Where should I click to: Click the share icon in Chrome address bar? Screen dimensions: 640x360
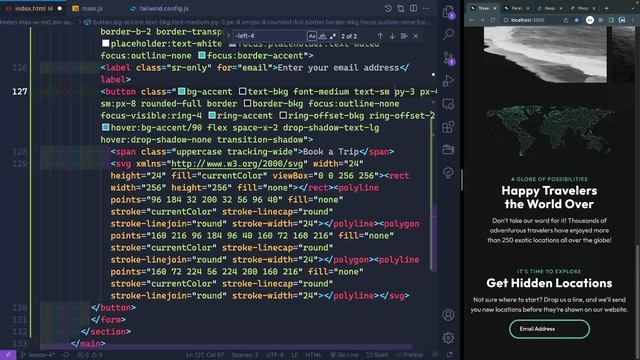[x=566, y=20]
